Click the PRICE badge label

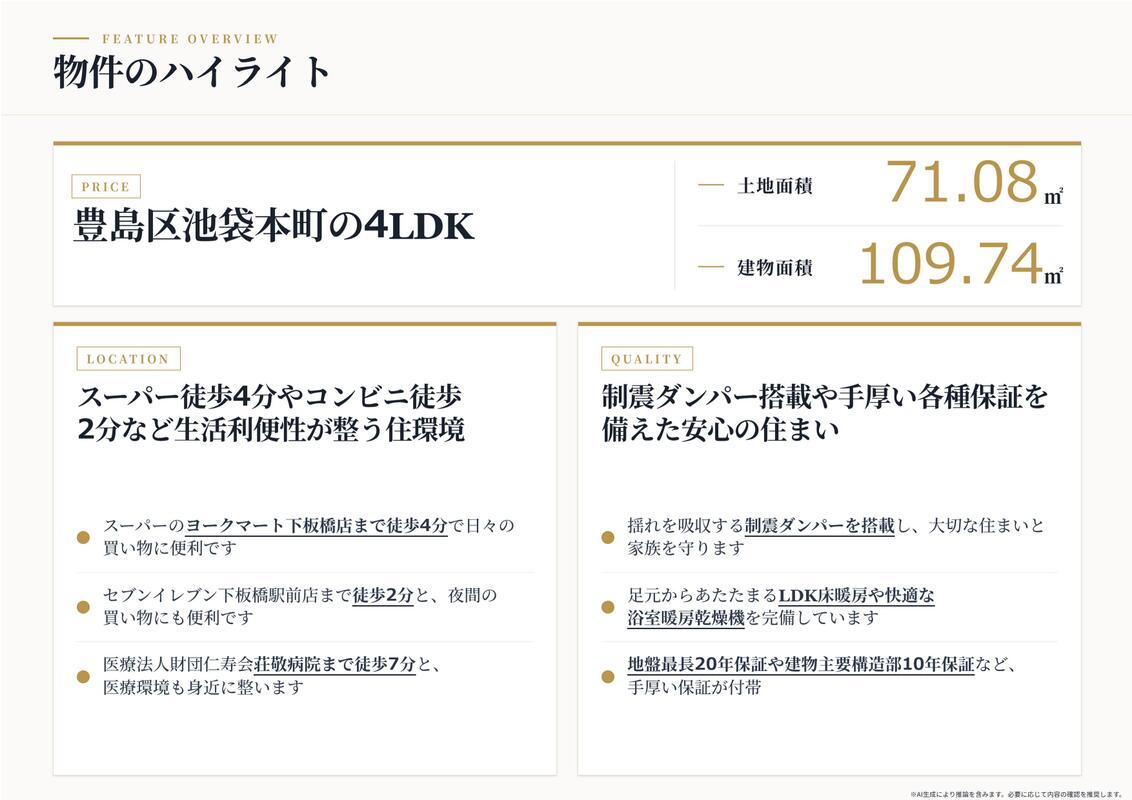click(105, 186)
